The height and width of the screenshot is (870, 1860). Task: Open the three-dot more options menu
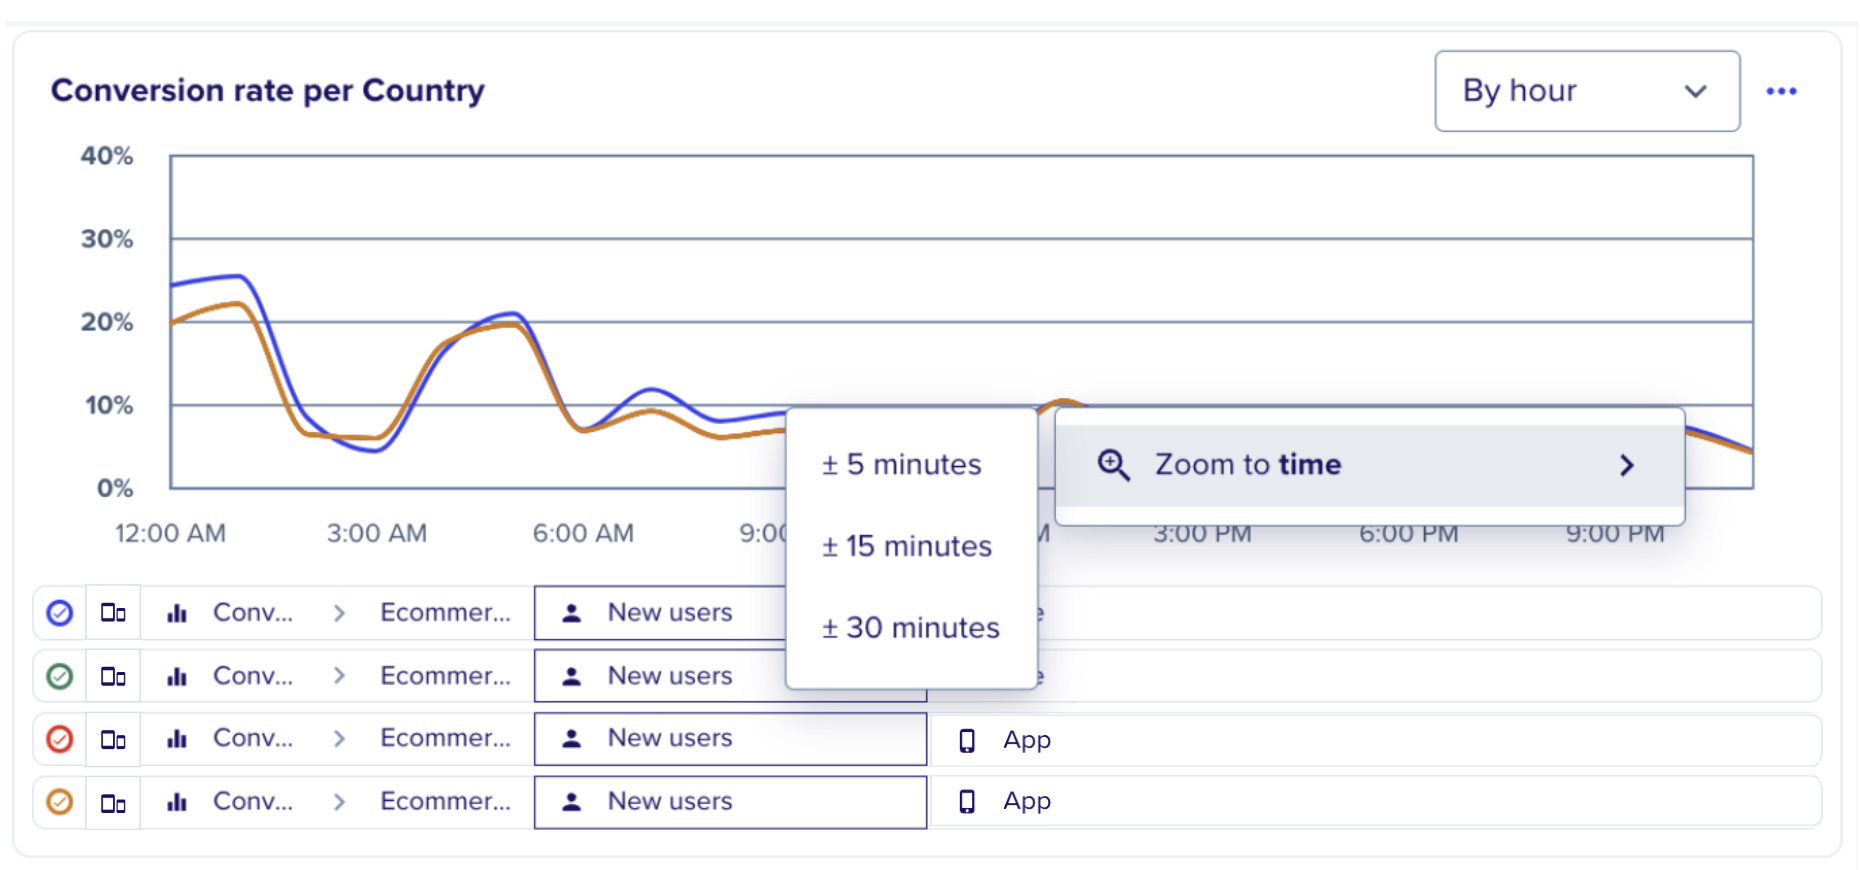point(1781,91)
